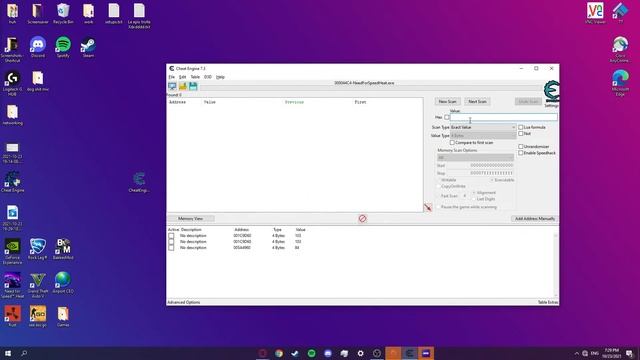Select the Rocket League desktop icon

point(38,249)
